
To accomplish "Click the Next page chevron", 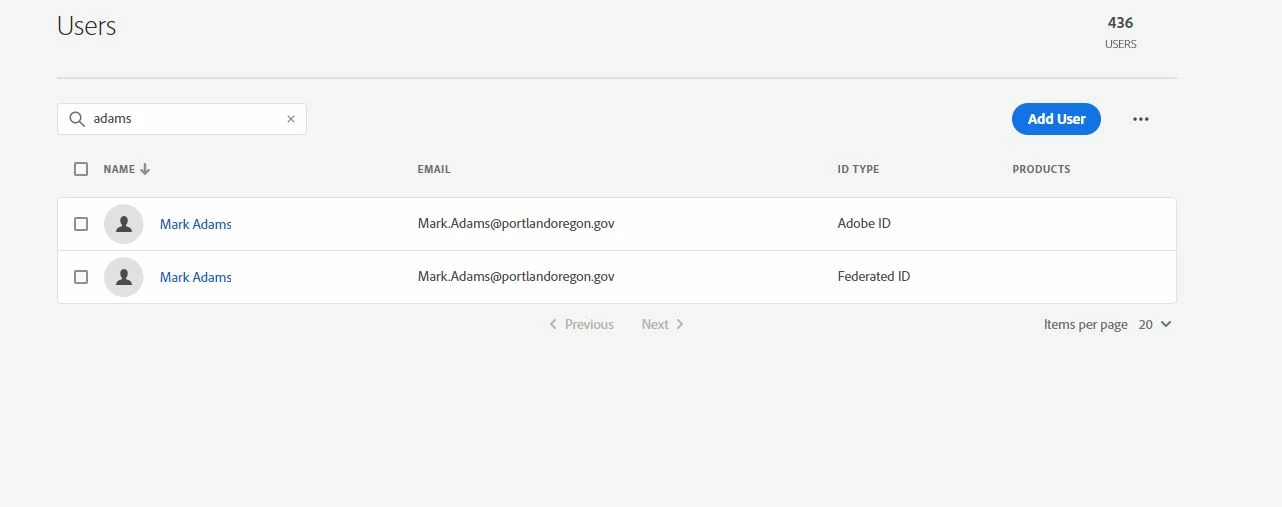I will tap(680, 324).
